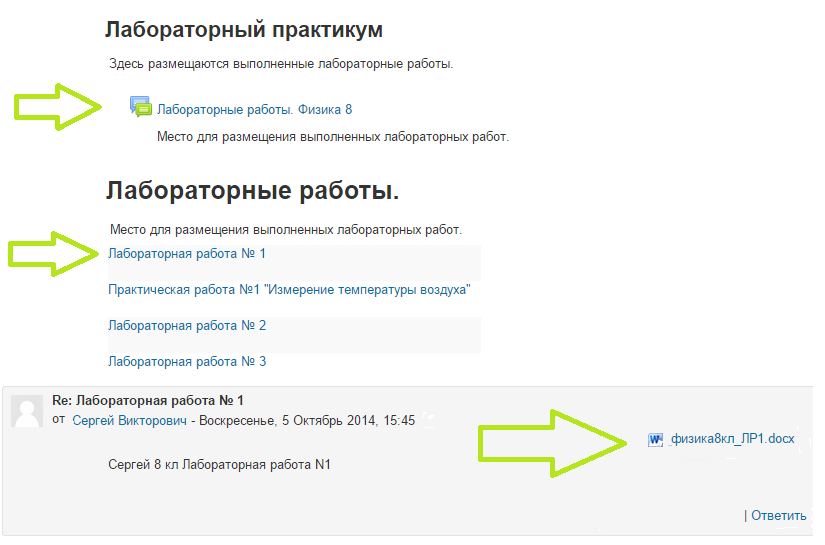825x545 pixels.
Task: Click the forum chat bubbles icon
Action: coord(140,107)
